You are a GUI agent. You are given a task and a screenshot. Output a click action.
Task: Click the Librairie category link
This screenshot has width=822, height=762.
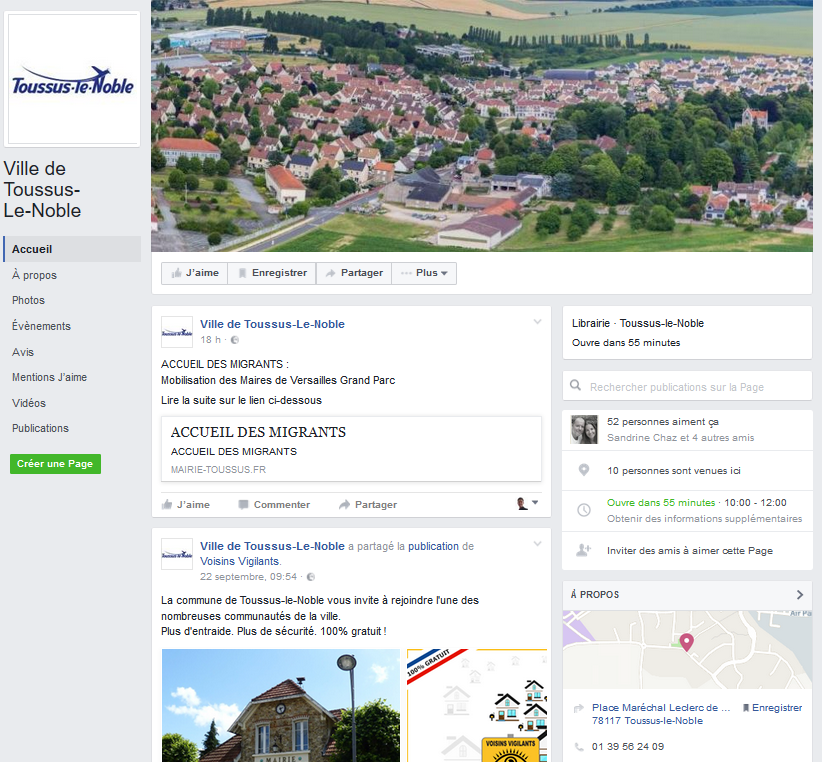tap(591, 323)
